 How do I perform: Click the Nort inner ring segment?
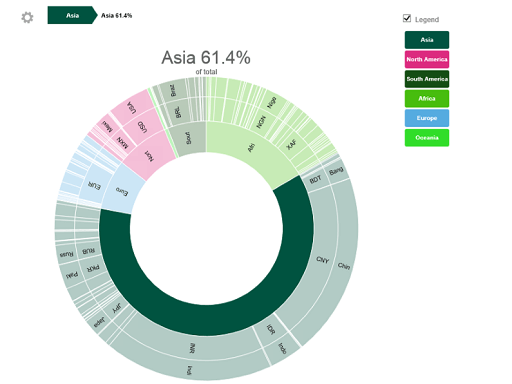[x=150, y=155]
